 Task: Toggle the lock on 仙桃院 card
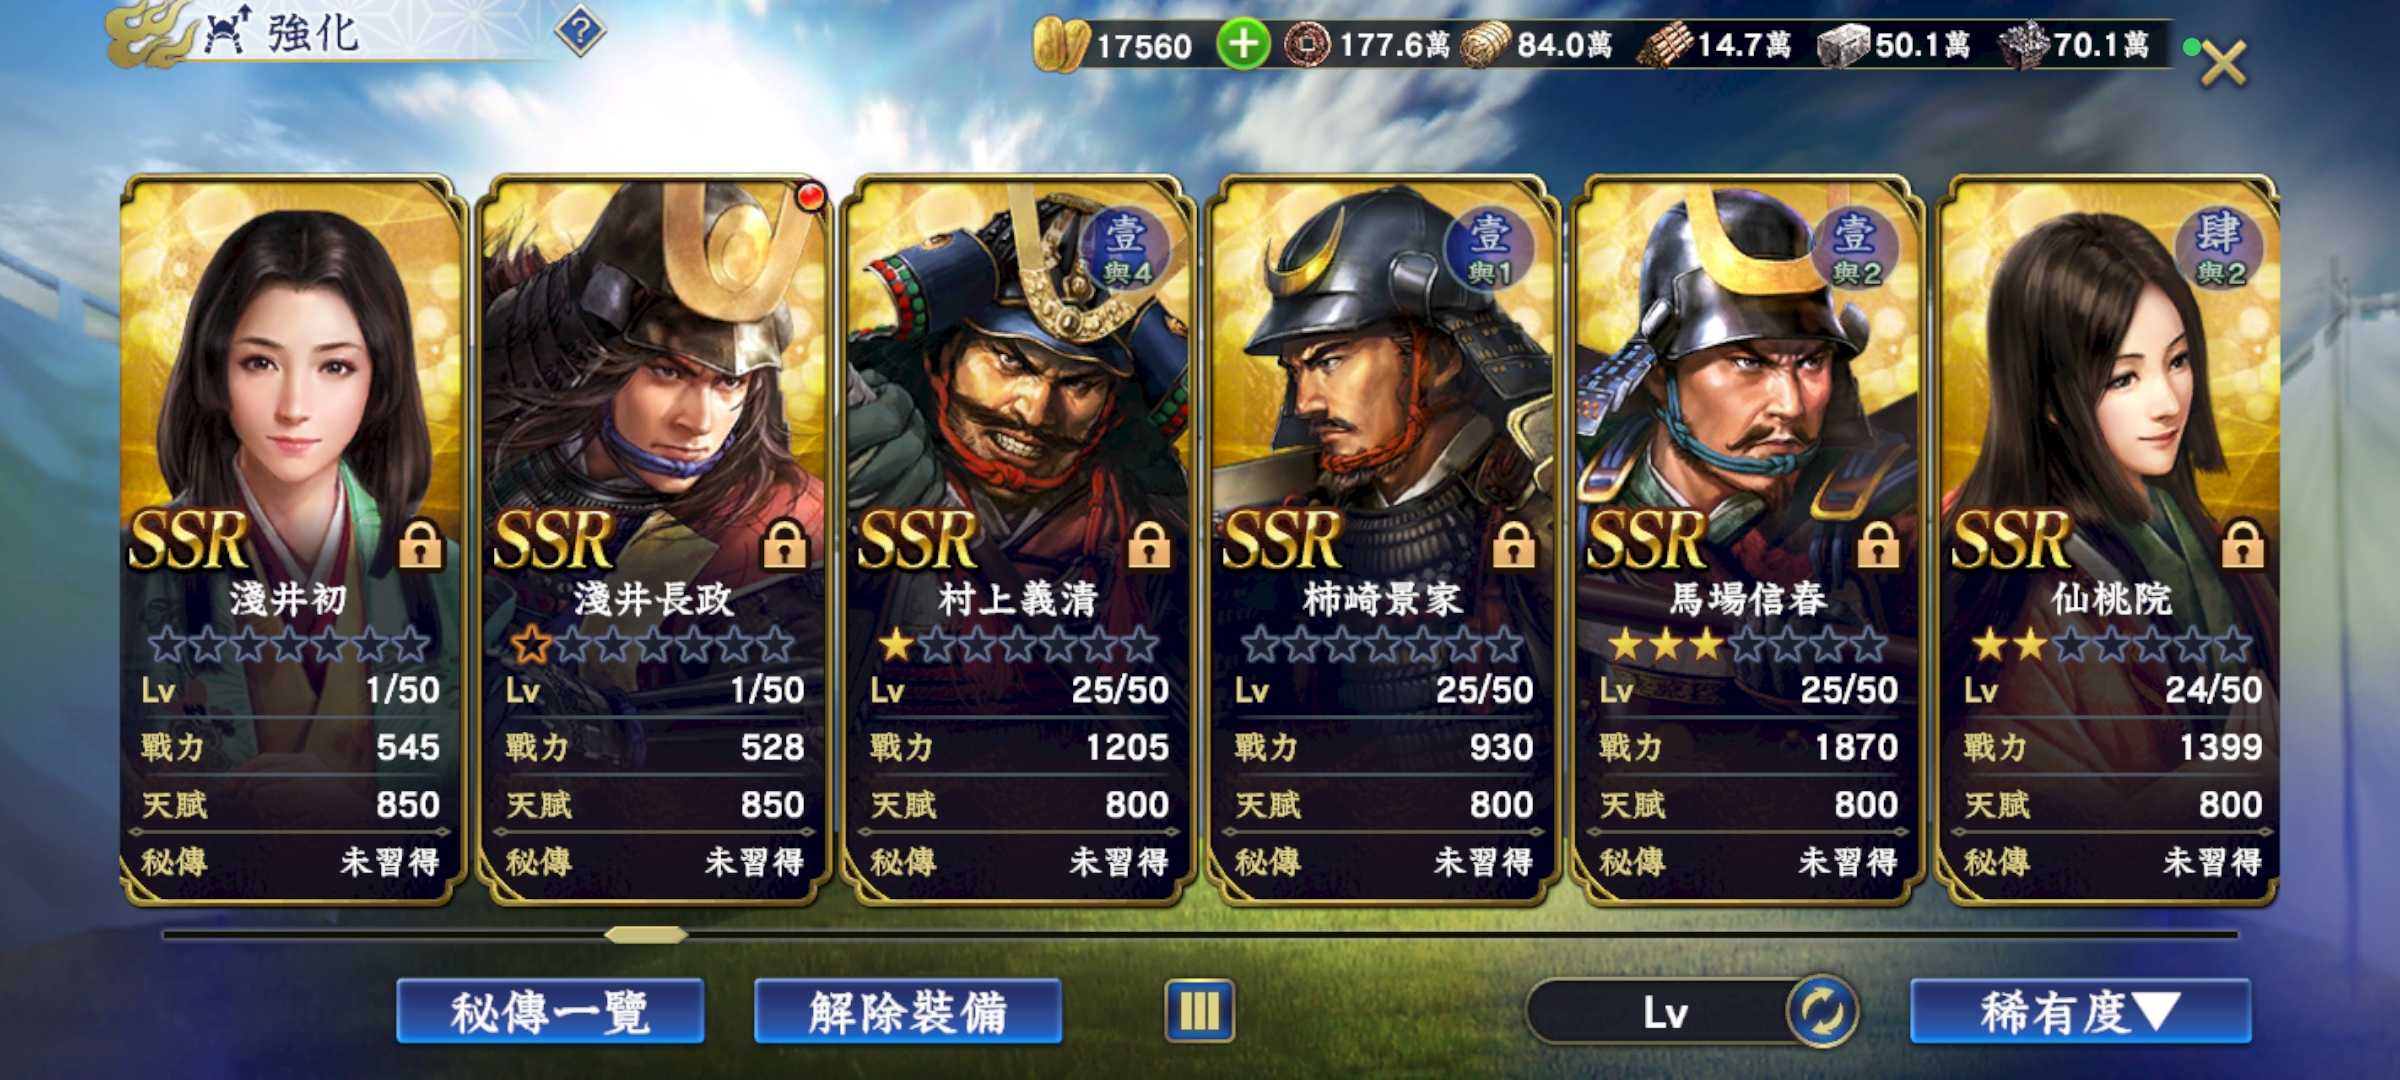coord(2243,545)
